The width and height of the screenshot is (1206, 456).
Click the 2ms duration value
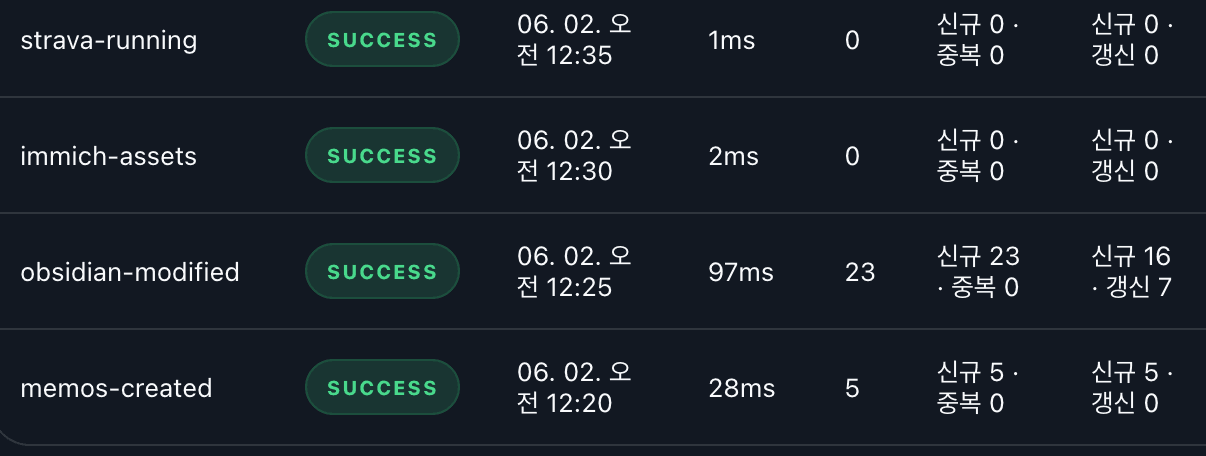pyautogui.click(x=733, y=157)
